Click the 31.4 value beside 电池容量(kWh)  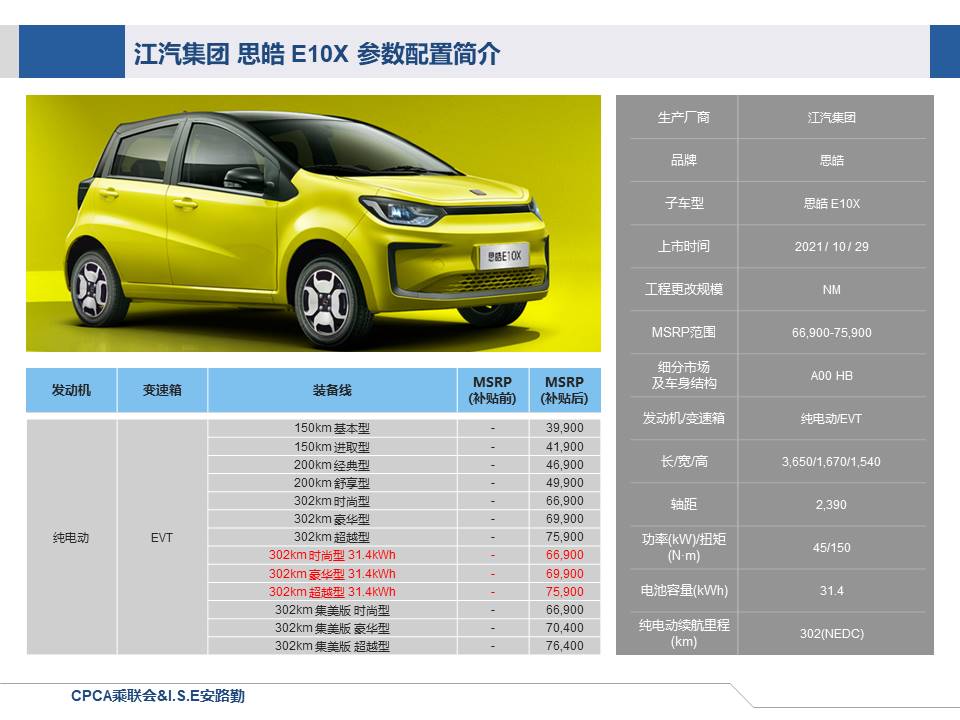point(831,591)
